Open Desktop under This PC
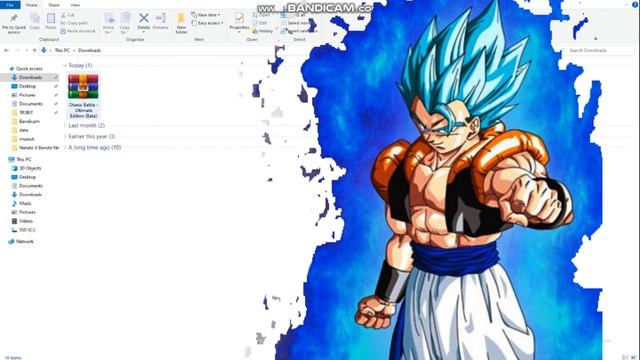This screenshot has width=640, height=360. 27,177
